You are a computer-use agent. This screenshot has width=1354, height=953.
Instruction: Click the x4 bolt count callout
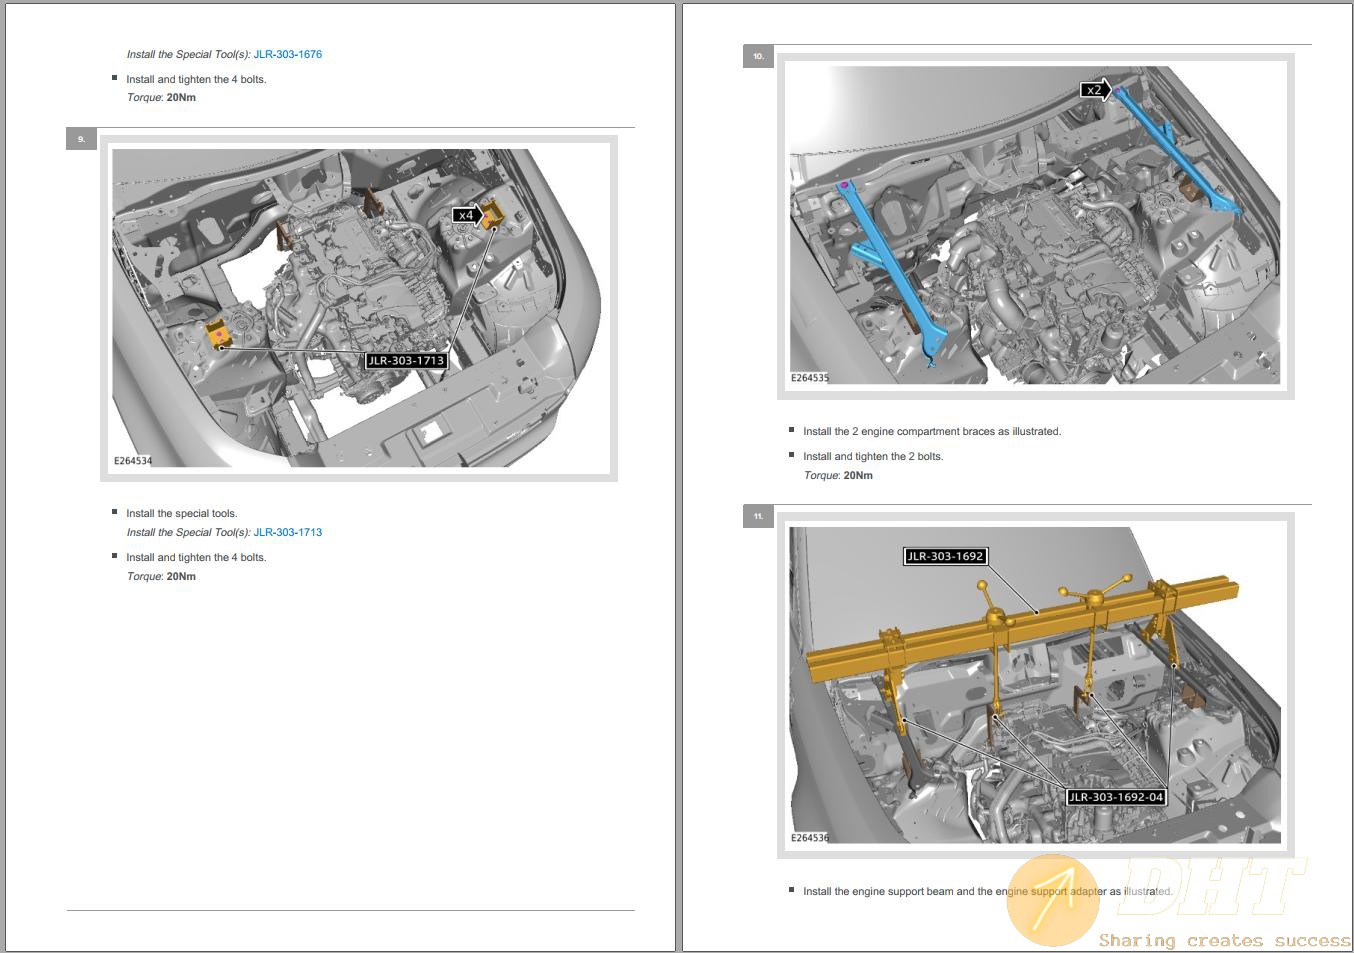coord(467,215)
